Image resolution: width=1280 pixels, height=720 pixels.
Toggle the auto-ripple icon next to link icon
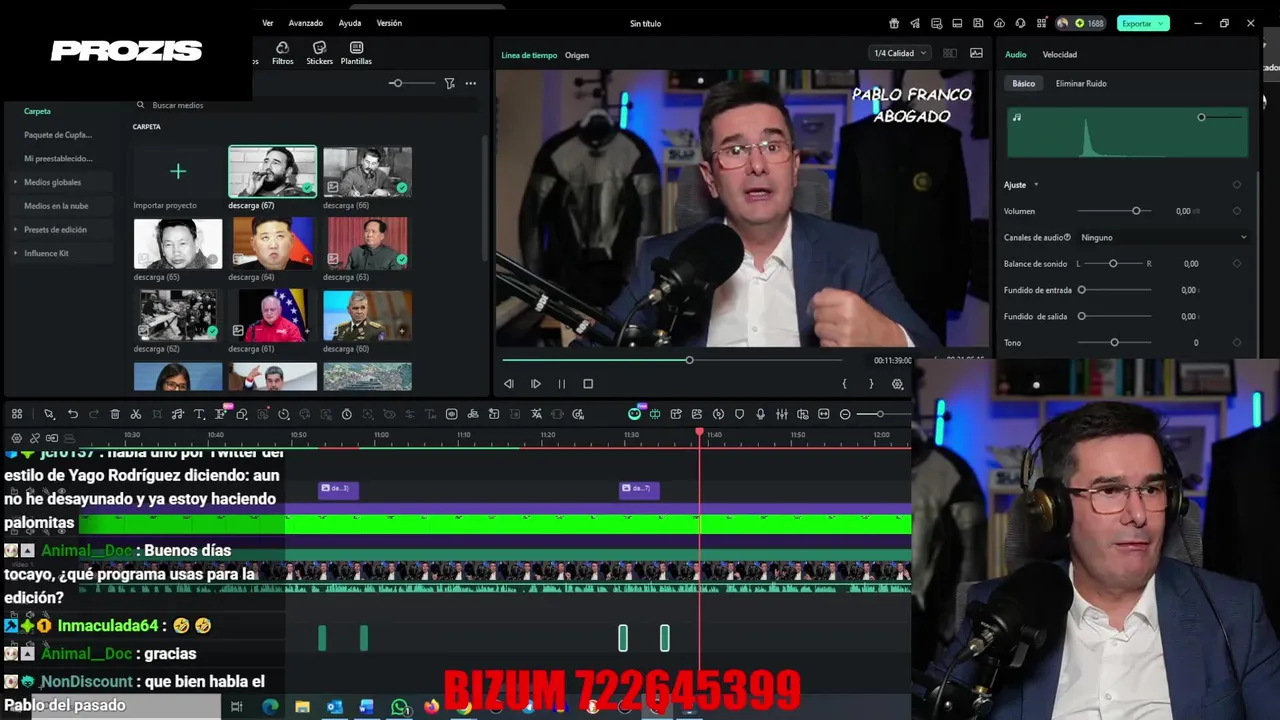pos(52,438)
